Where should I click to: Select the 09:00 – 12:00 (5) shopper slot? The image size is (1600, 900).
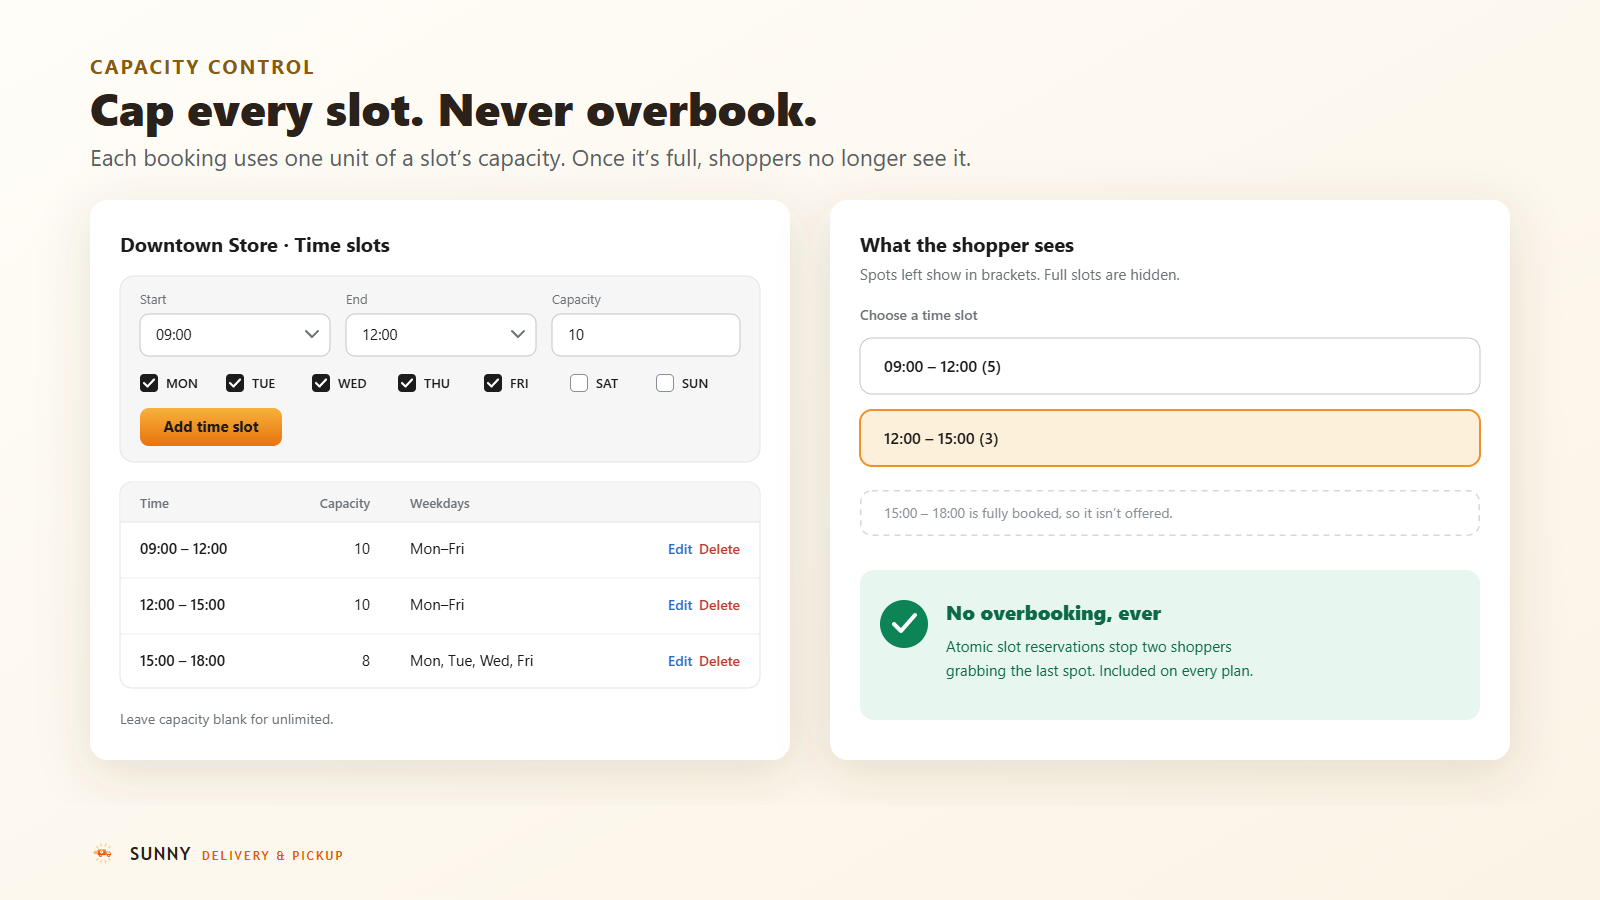[x=1170, y=366]
